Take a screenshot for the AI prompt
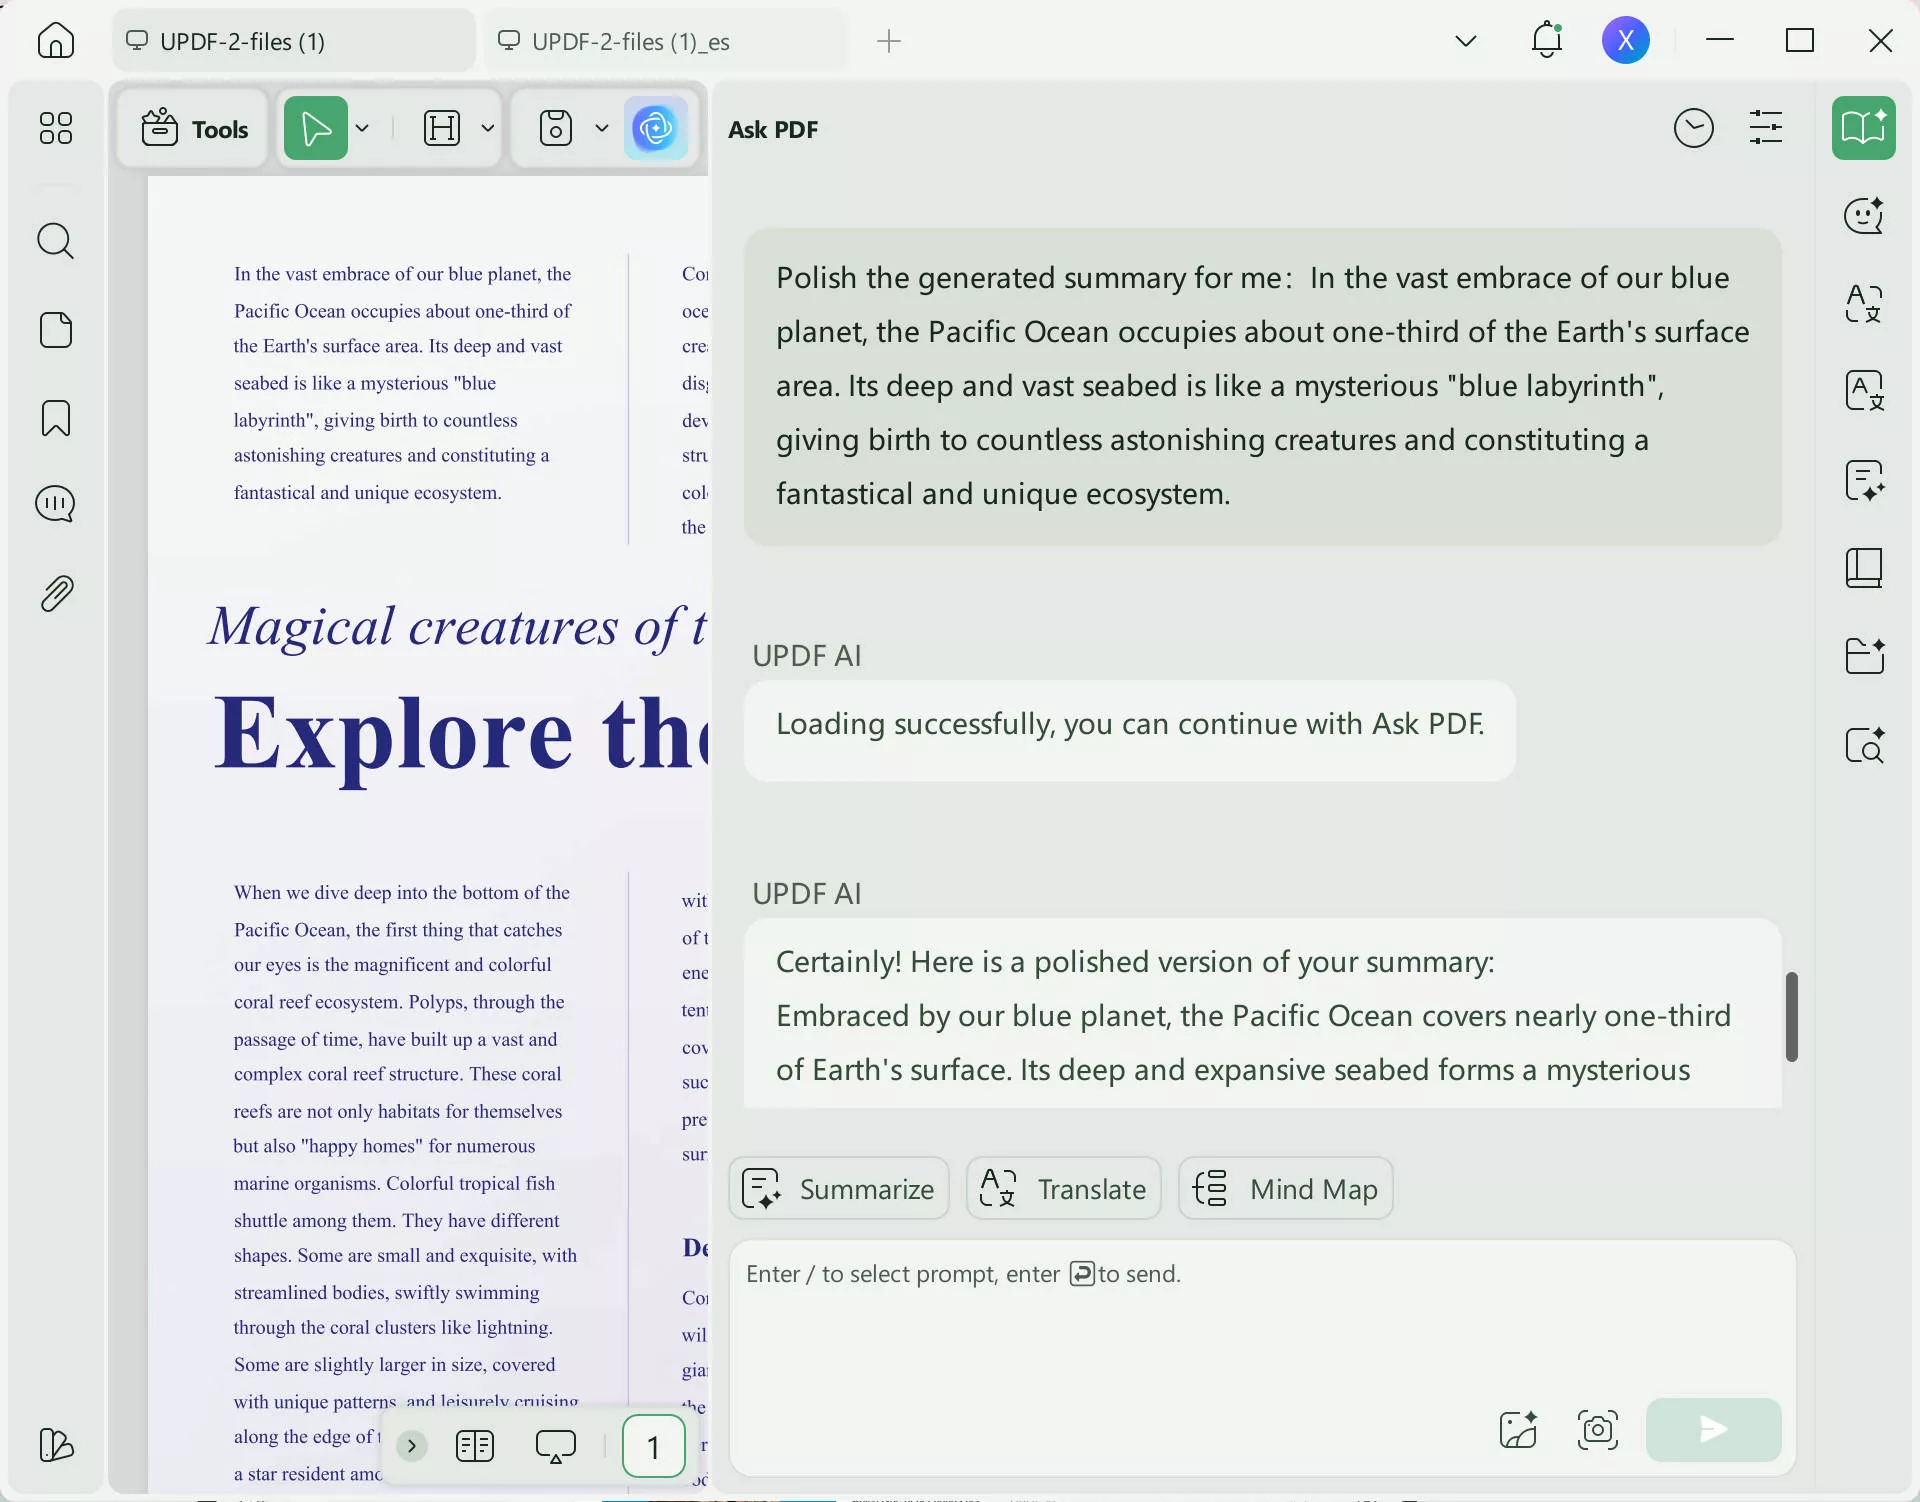The height and width of the screenshot is (1502, 1920). click(x=1597, y=1430)
